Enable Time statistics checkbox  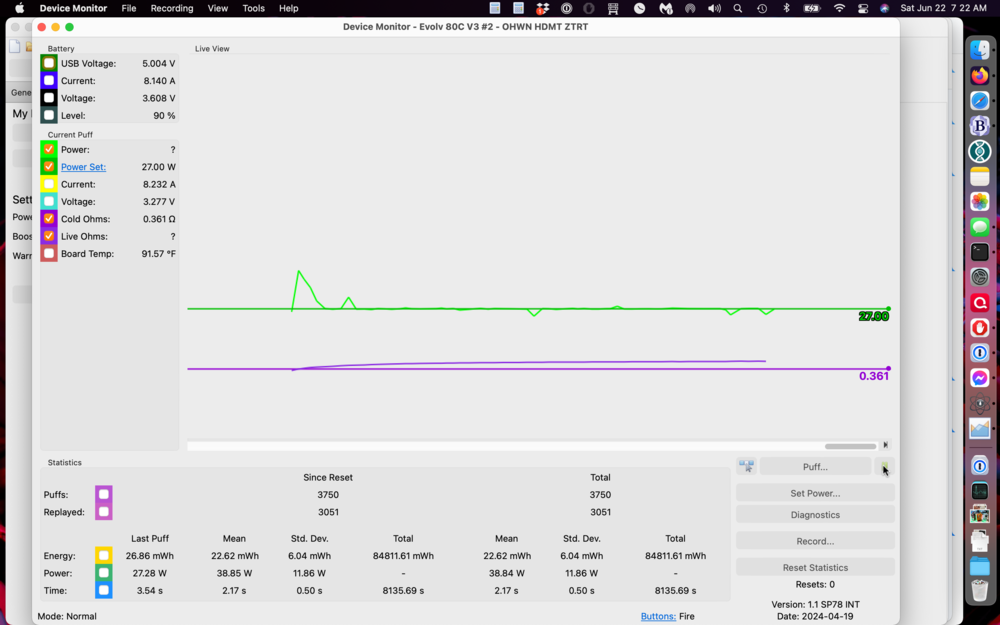coord(103,590)
